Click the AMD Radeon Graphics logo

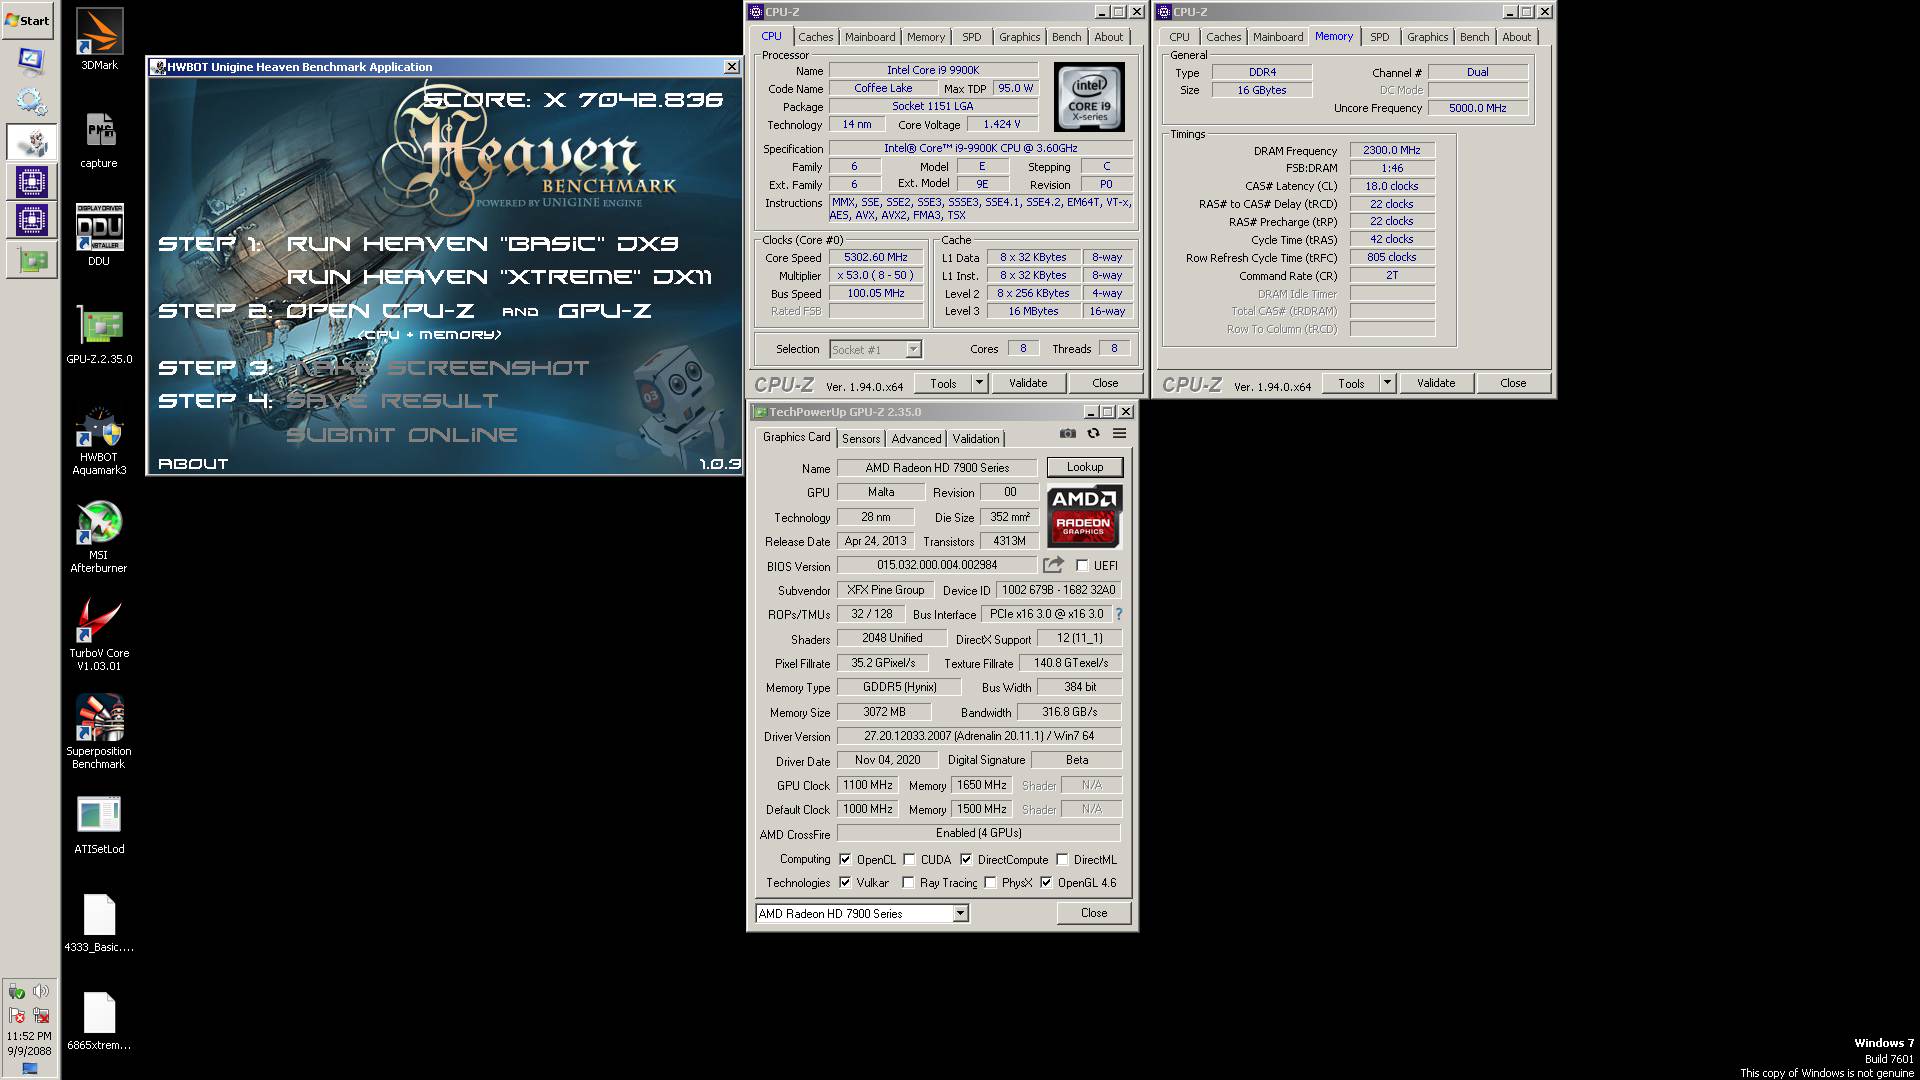(x=1085, y=517)
